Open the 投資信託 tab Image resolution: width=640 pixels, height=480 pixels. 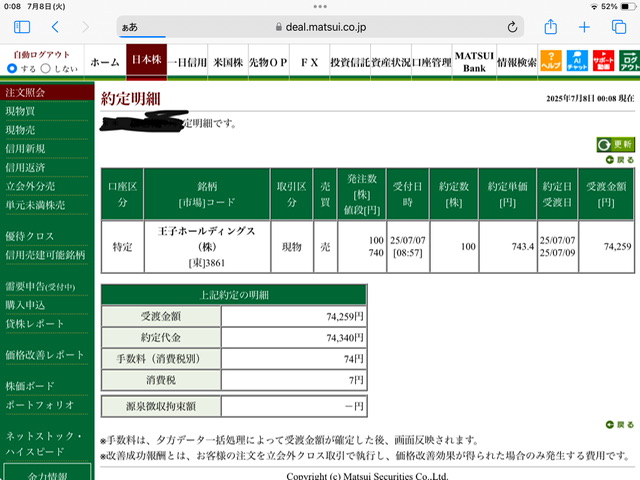pos(350,62)
